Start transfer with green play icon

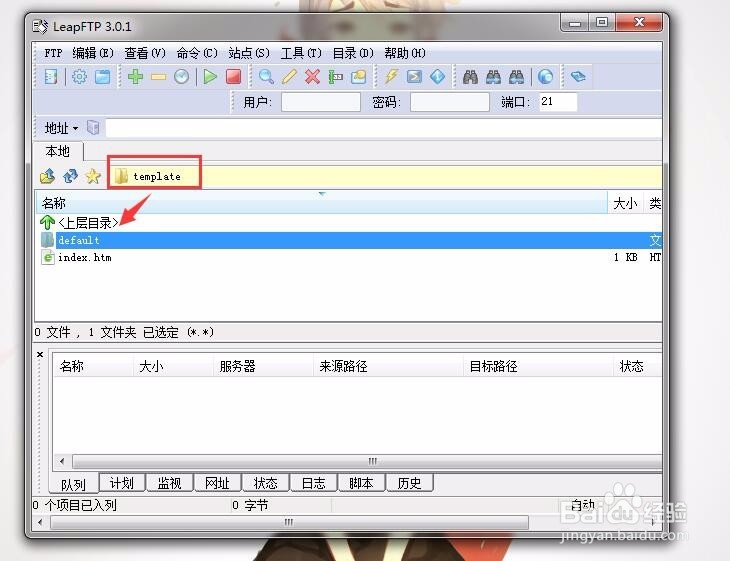click(x=210, y=77)
